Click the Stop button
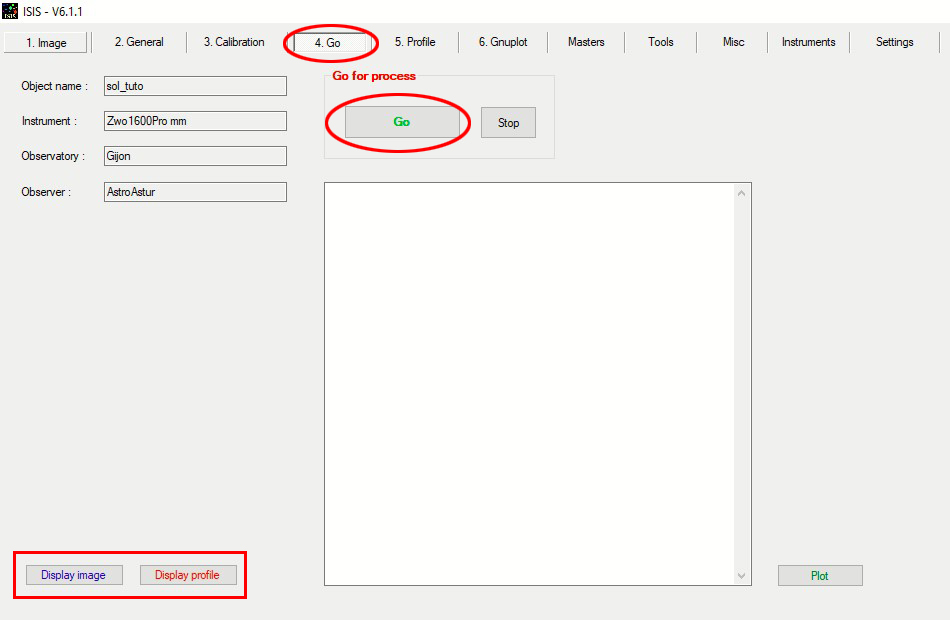The height and width of the screenshot is (620, 950). coord(508,123)
